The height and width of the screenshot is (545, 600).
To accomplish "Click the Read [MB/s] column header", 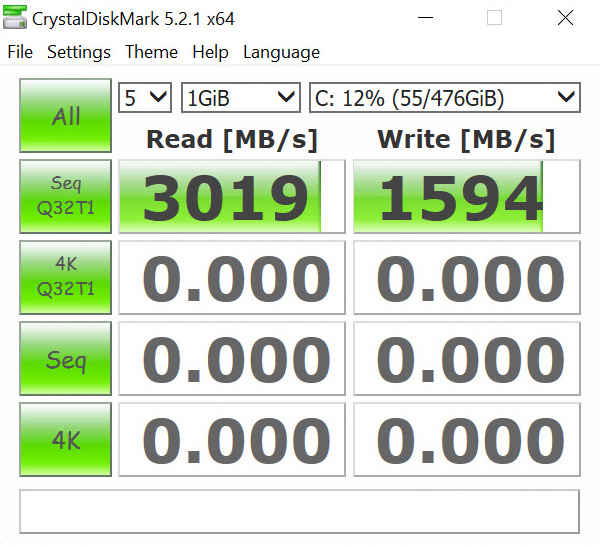I will click(232, 140).
